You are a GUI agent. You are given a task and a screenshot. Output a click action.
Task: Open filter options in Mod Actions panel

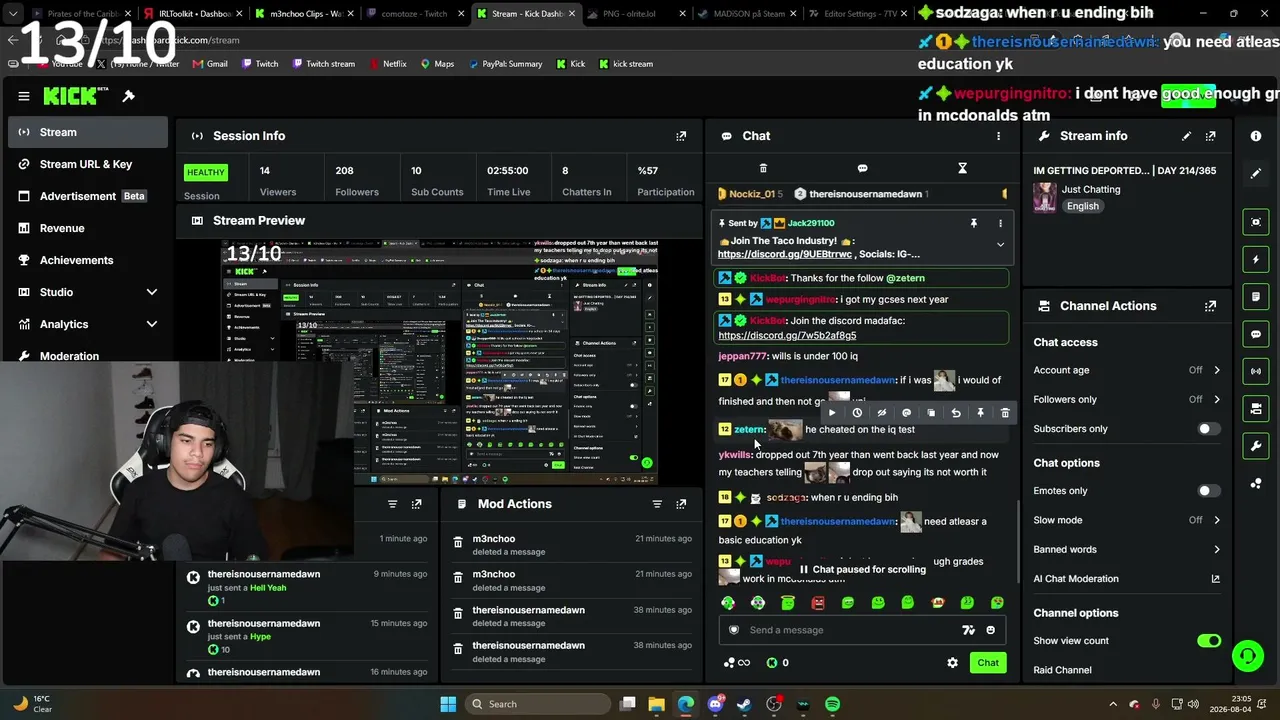coord(657,504)
